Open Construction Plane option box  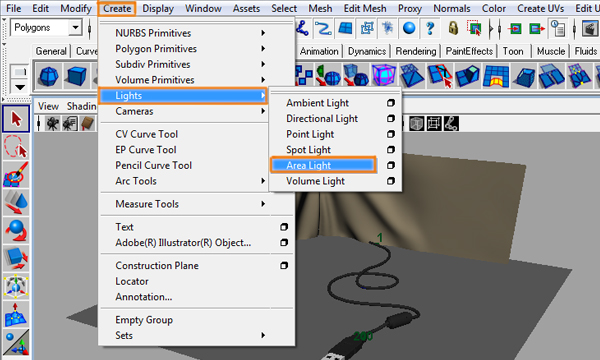(x=284, y=266)
